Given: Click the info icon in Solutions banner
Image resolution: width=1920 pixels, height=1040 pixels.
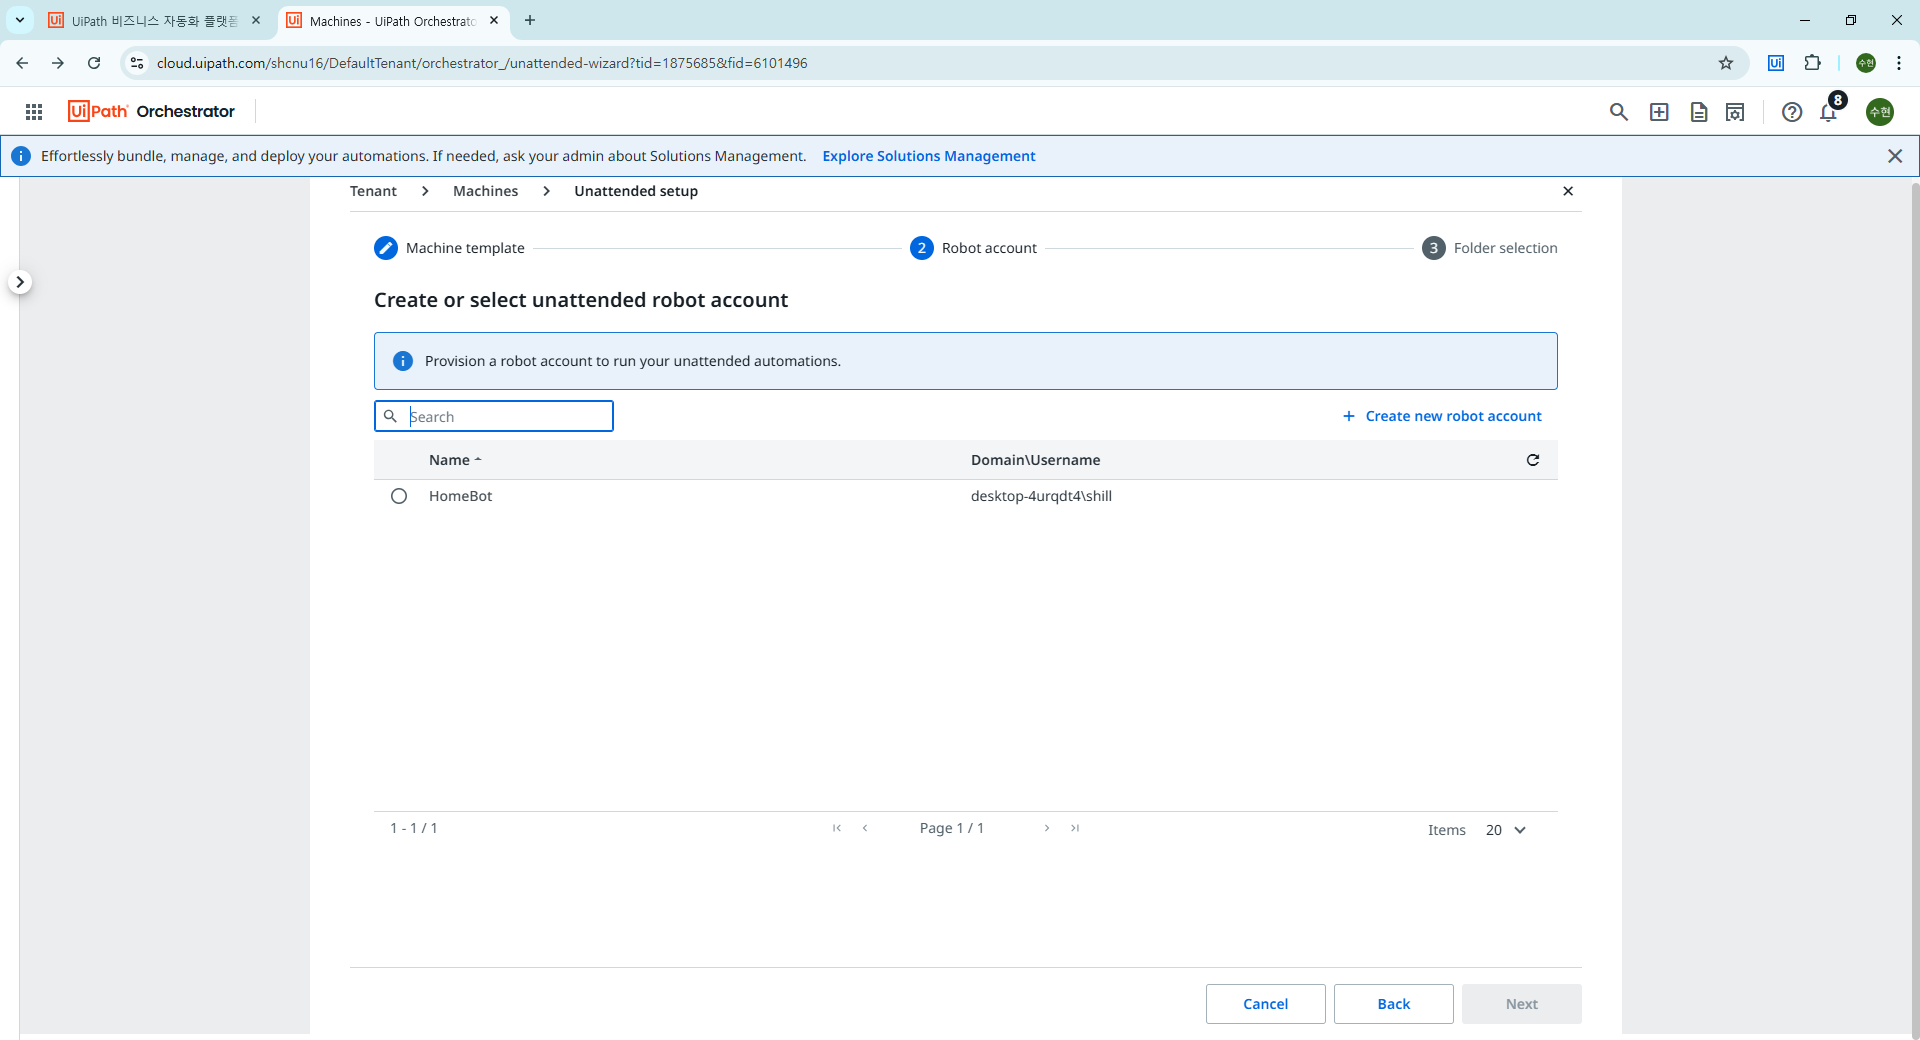Looking at the screenshot, I should [21, 156].
